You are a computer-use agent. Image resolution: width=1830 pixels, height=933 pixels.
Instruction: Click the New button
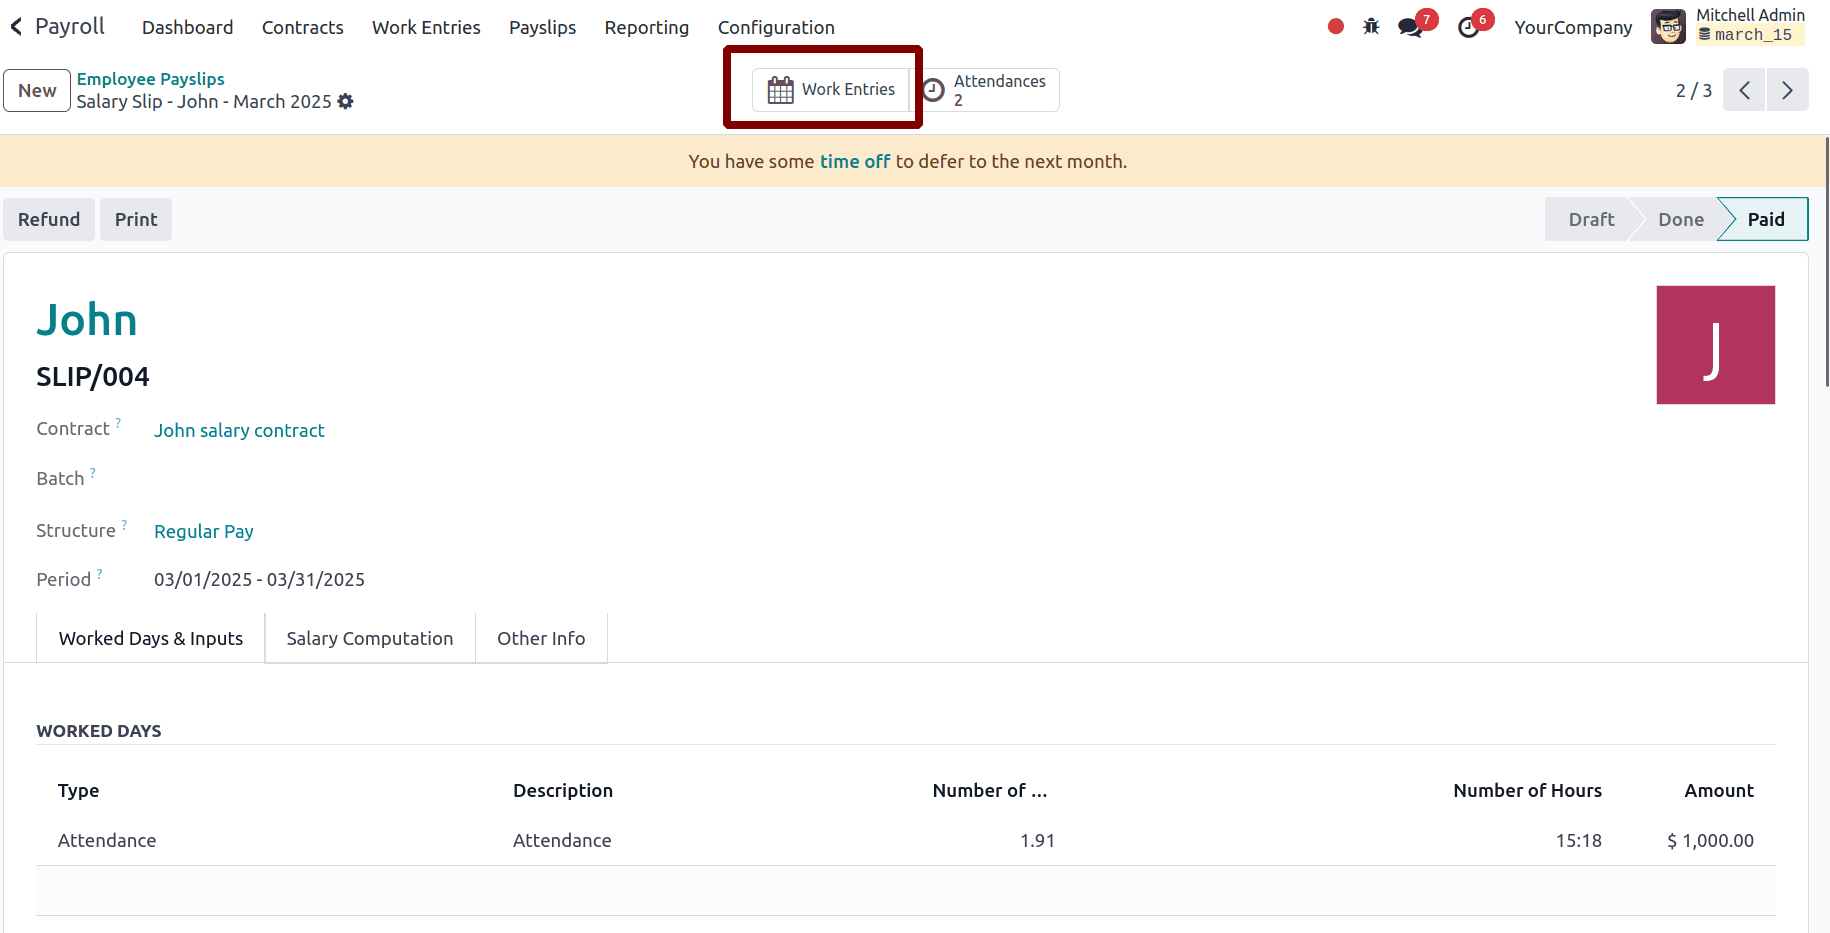[37, 90]
